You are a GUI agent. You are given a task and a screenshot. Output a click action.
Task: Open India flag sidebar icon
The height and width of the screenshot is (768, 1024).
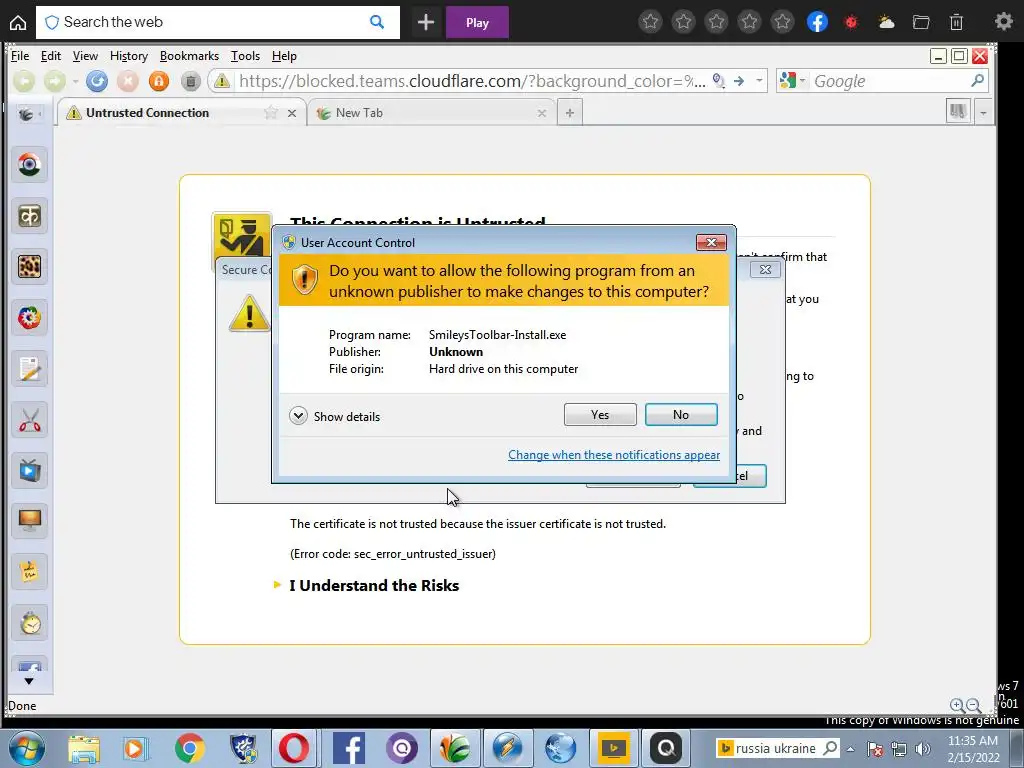tap(29, 164)
